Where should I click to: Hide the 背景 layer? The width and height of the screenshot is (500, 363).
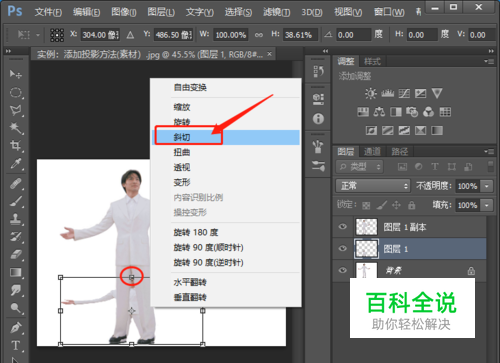pyautogui.click(x=342, y=270)
